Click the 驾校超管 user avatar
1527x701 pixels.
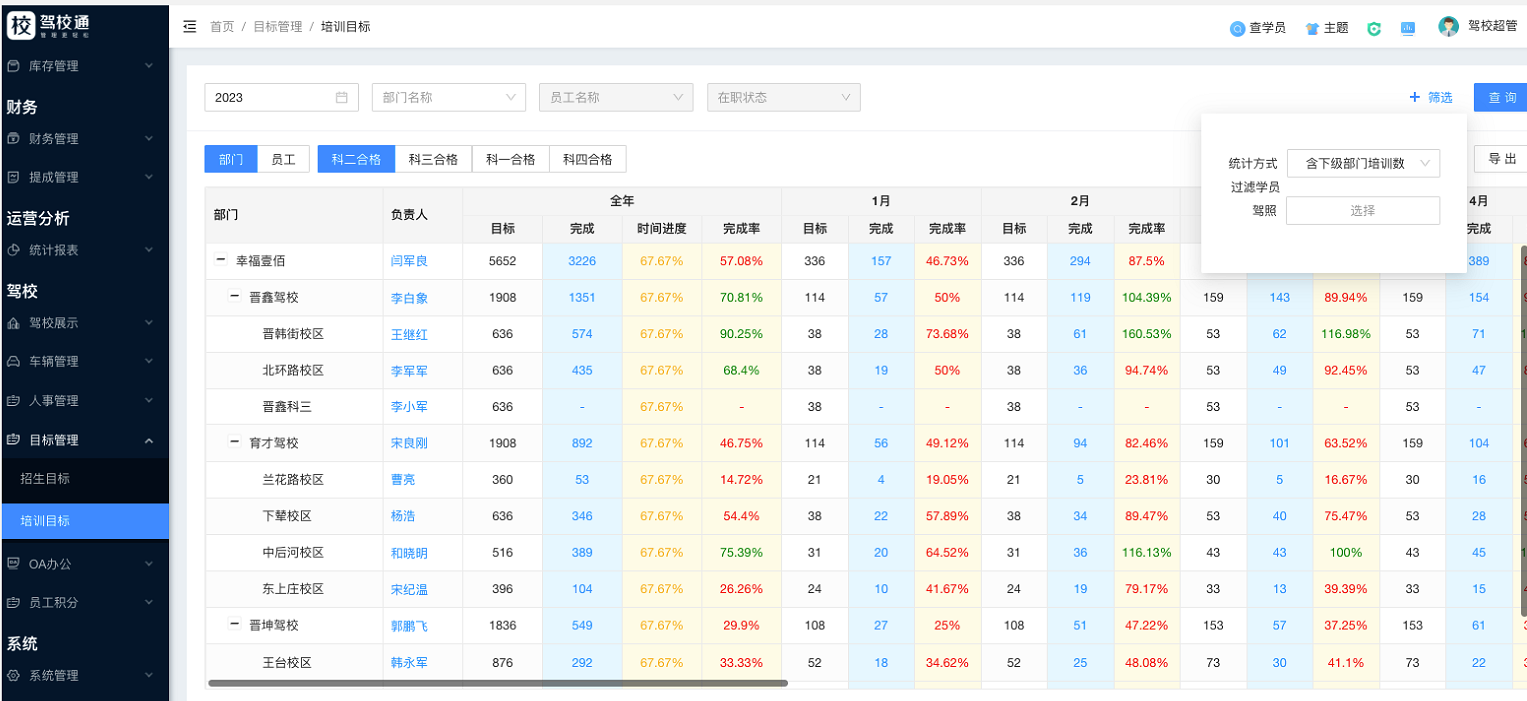coord(1448,27)
